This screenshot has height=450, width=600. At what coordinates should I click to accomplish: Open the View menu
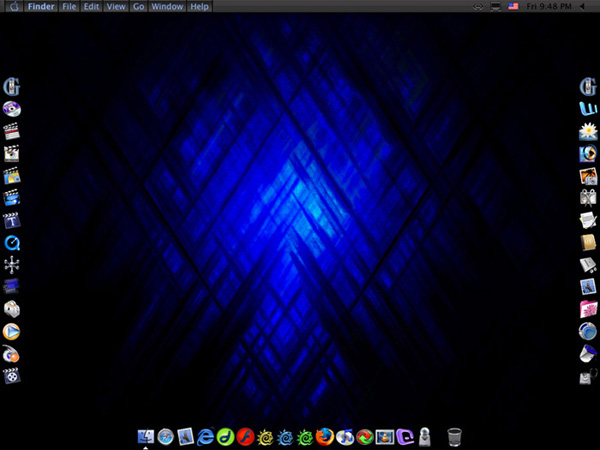click(x=116, y=6)
